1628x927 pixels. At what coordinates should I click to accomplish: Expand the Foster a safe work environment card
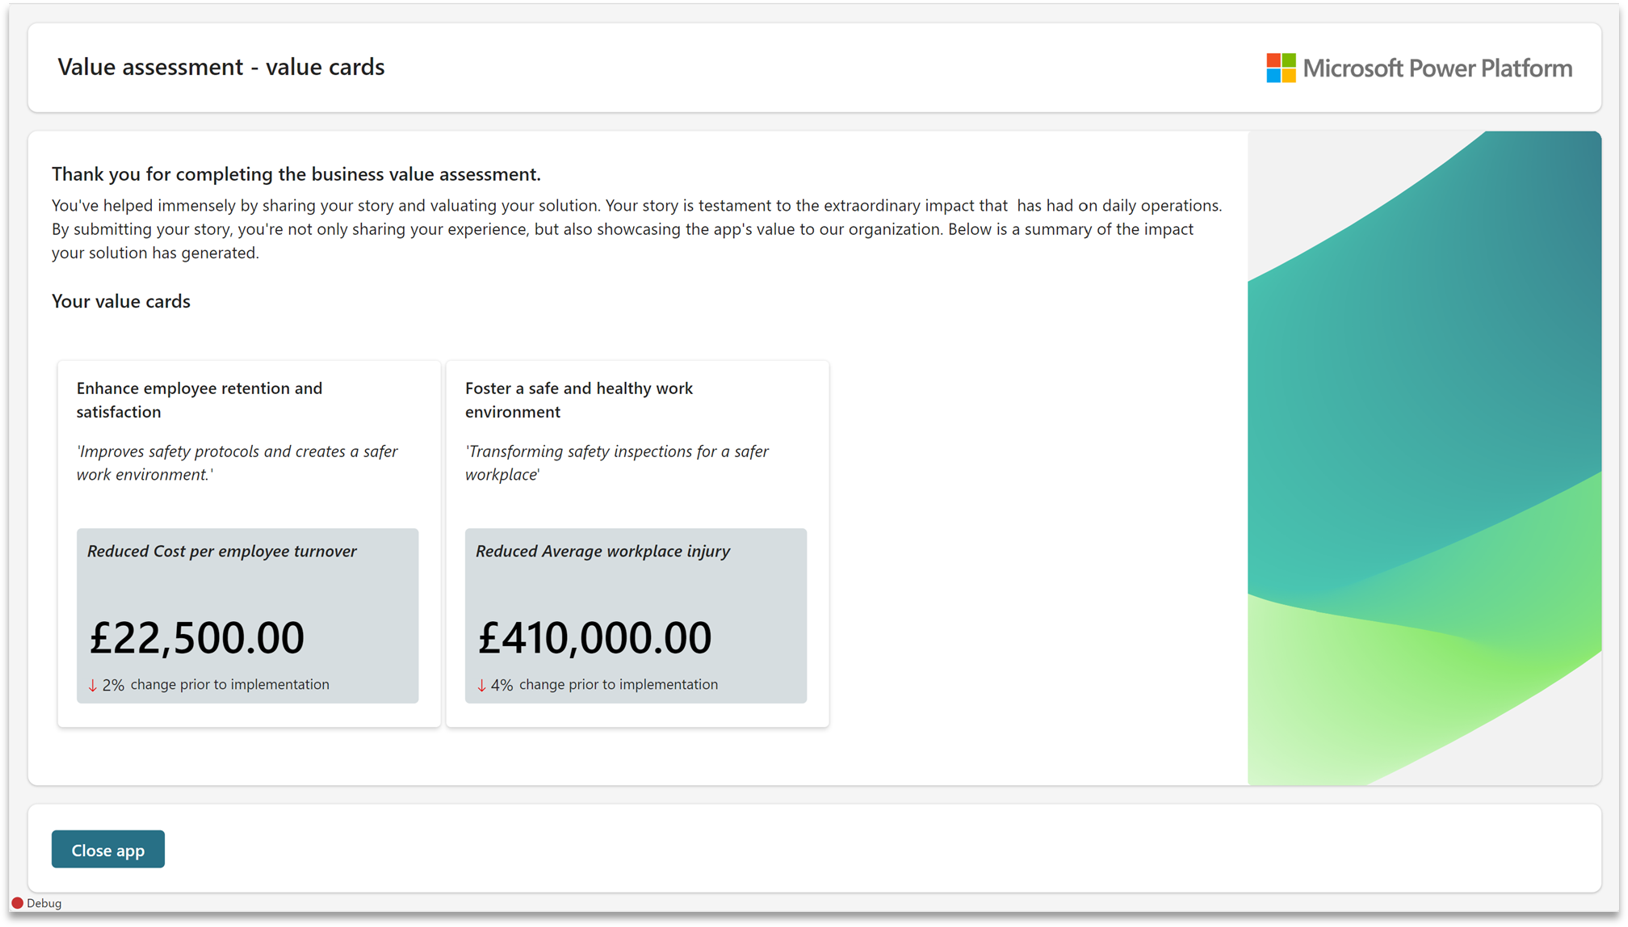[x=637, y=542]
